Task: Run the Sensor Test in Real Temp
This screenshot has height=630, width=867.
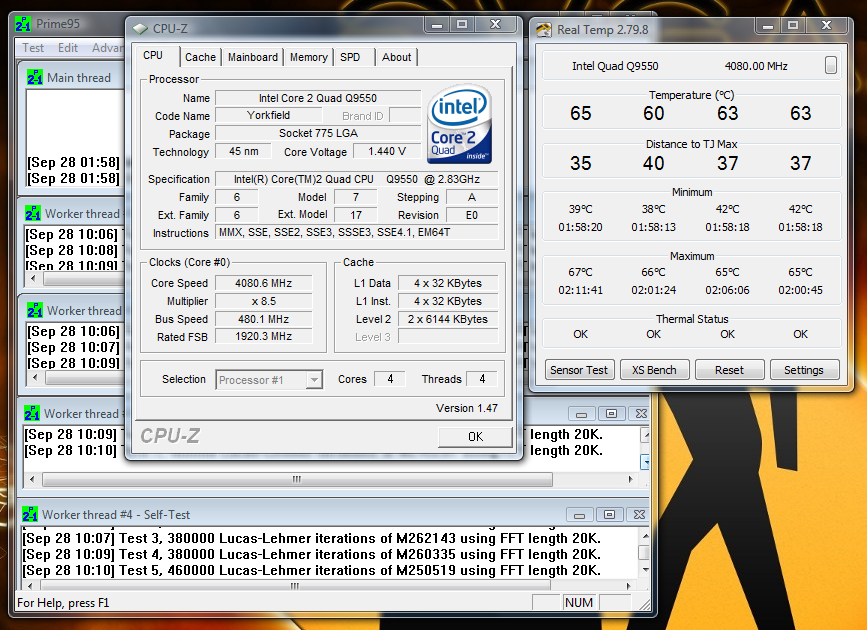Action: coord(579,370)
